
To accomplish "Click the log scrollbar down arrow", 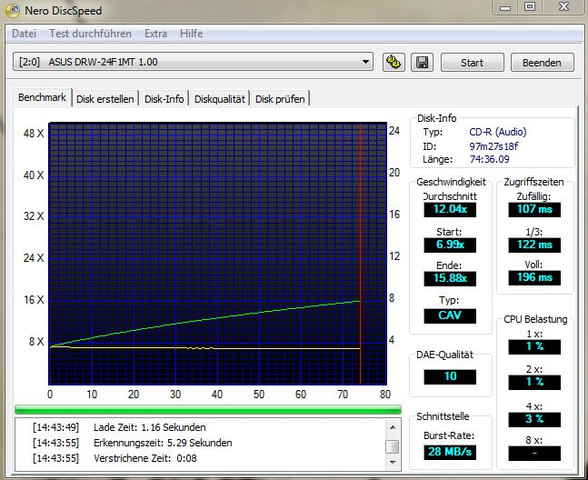I will pos(392,462).
